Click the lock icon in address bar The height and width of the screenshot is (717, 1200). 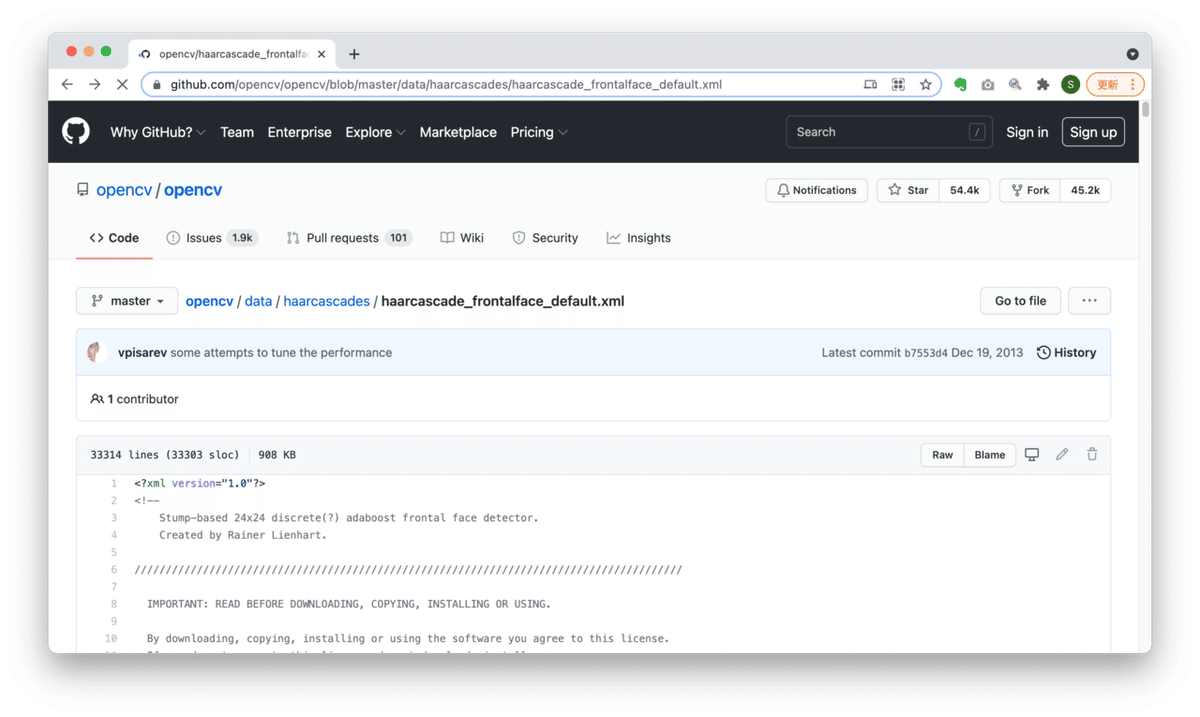(157, 85)
